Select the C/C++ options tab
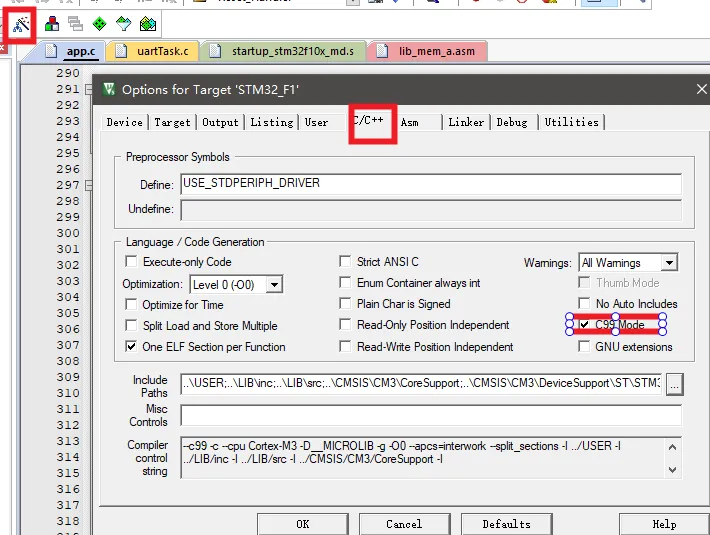The image size is (710, 535). [x=369, y=120]
